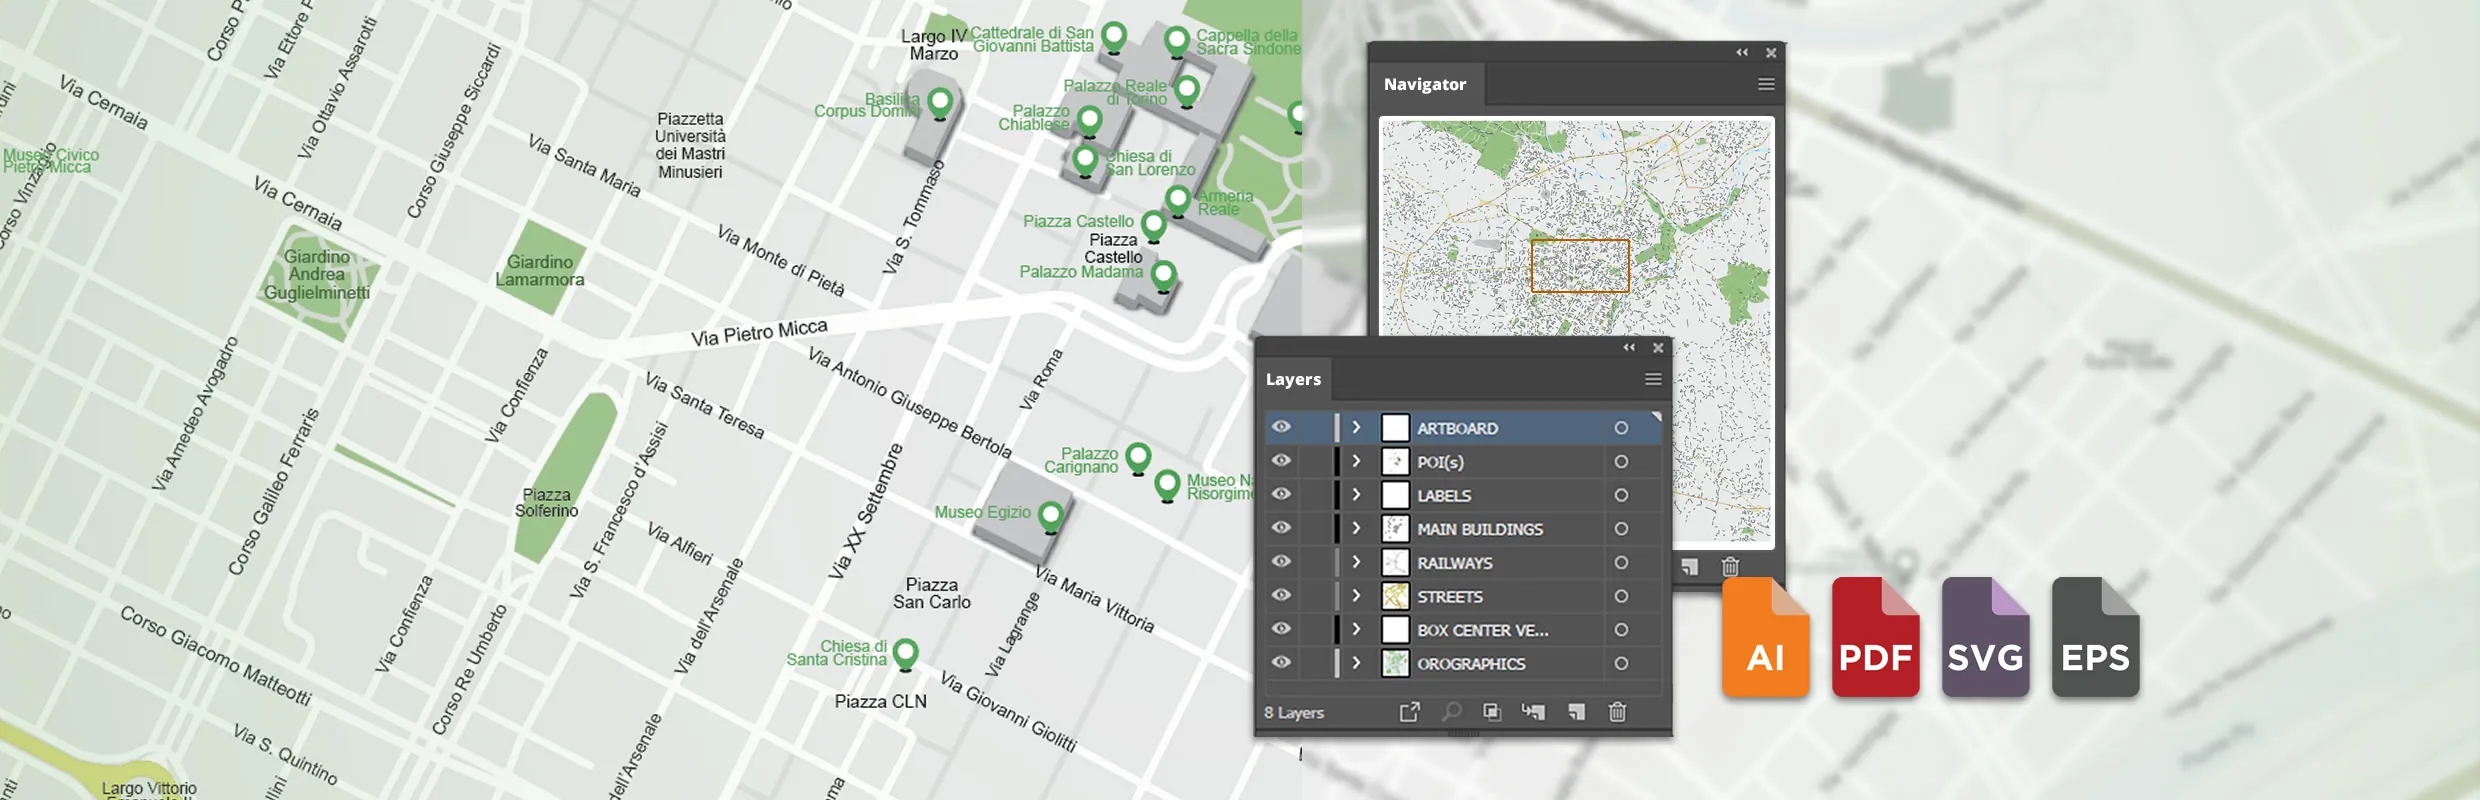The height and width of the screenshot is (800, 2480).
Task: Click the trash icon in the panel behind Layers
Action: coord(1730,567)
